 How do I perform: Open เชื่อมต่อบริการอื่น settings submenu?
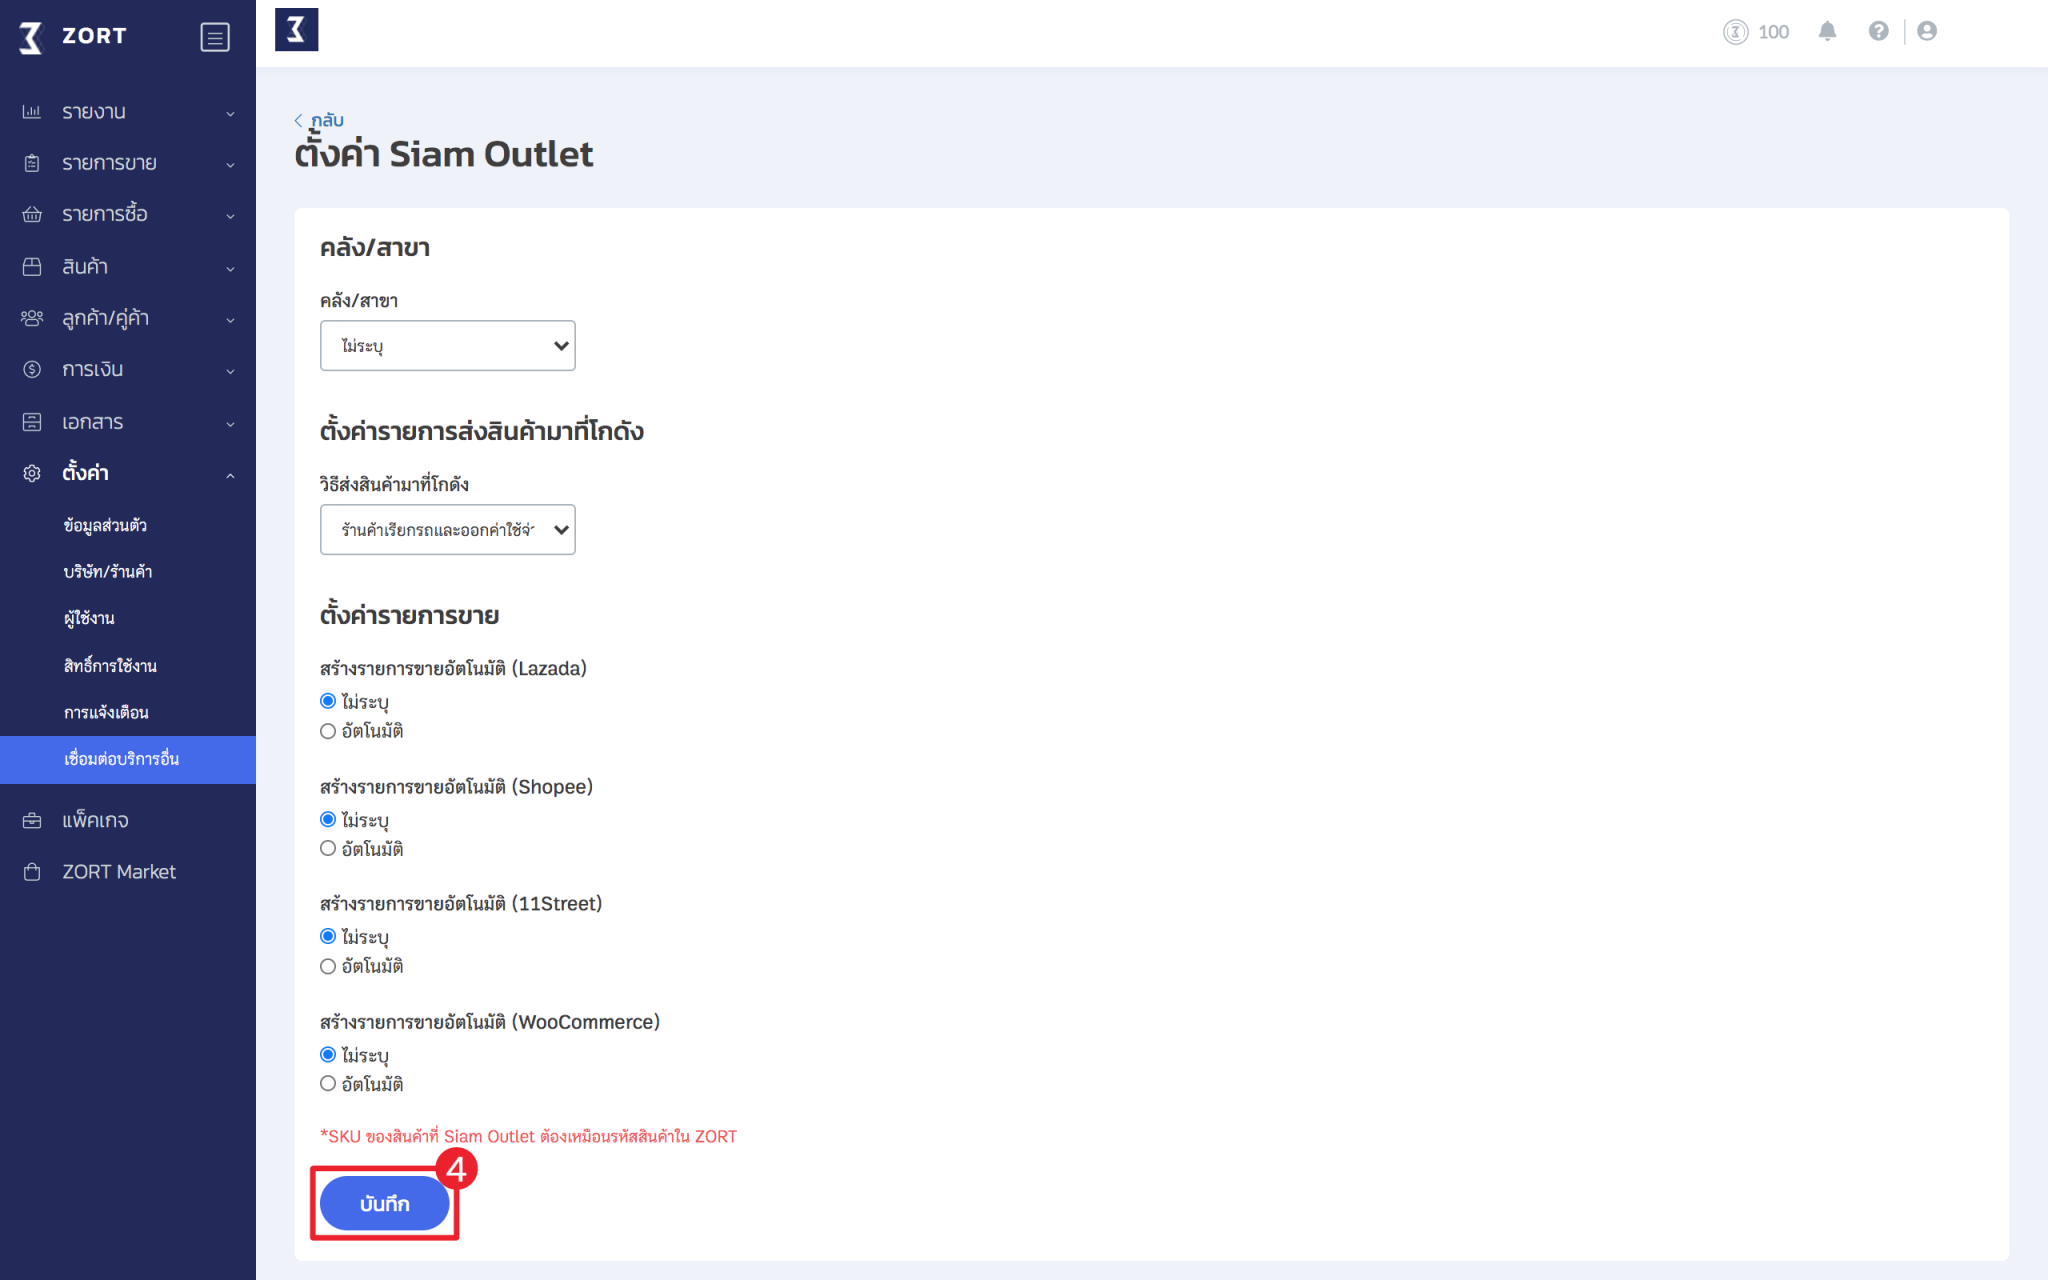click(128, 759)
